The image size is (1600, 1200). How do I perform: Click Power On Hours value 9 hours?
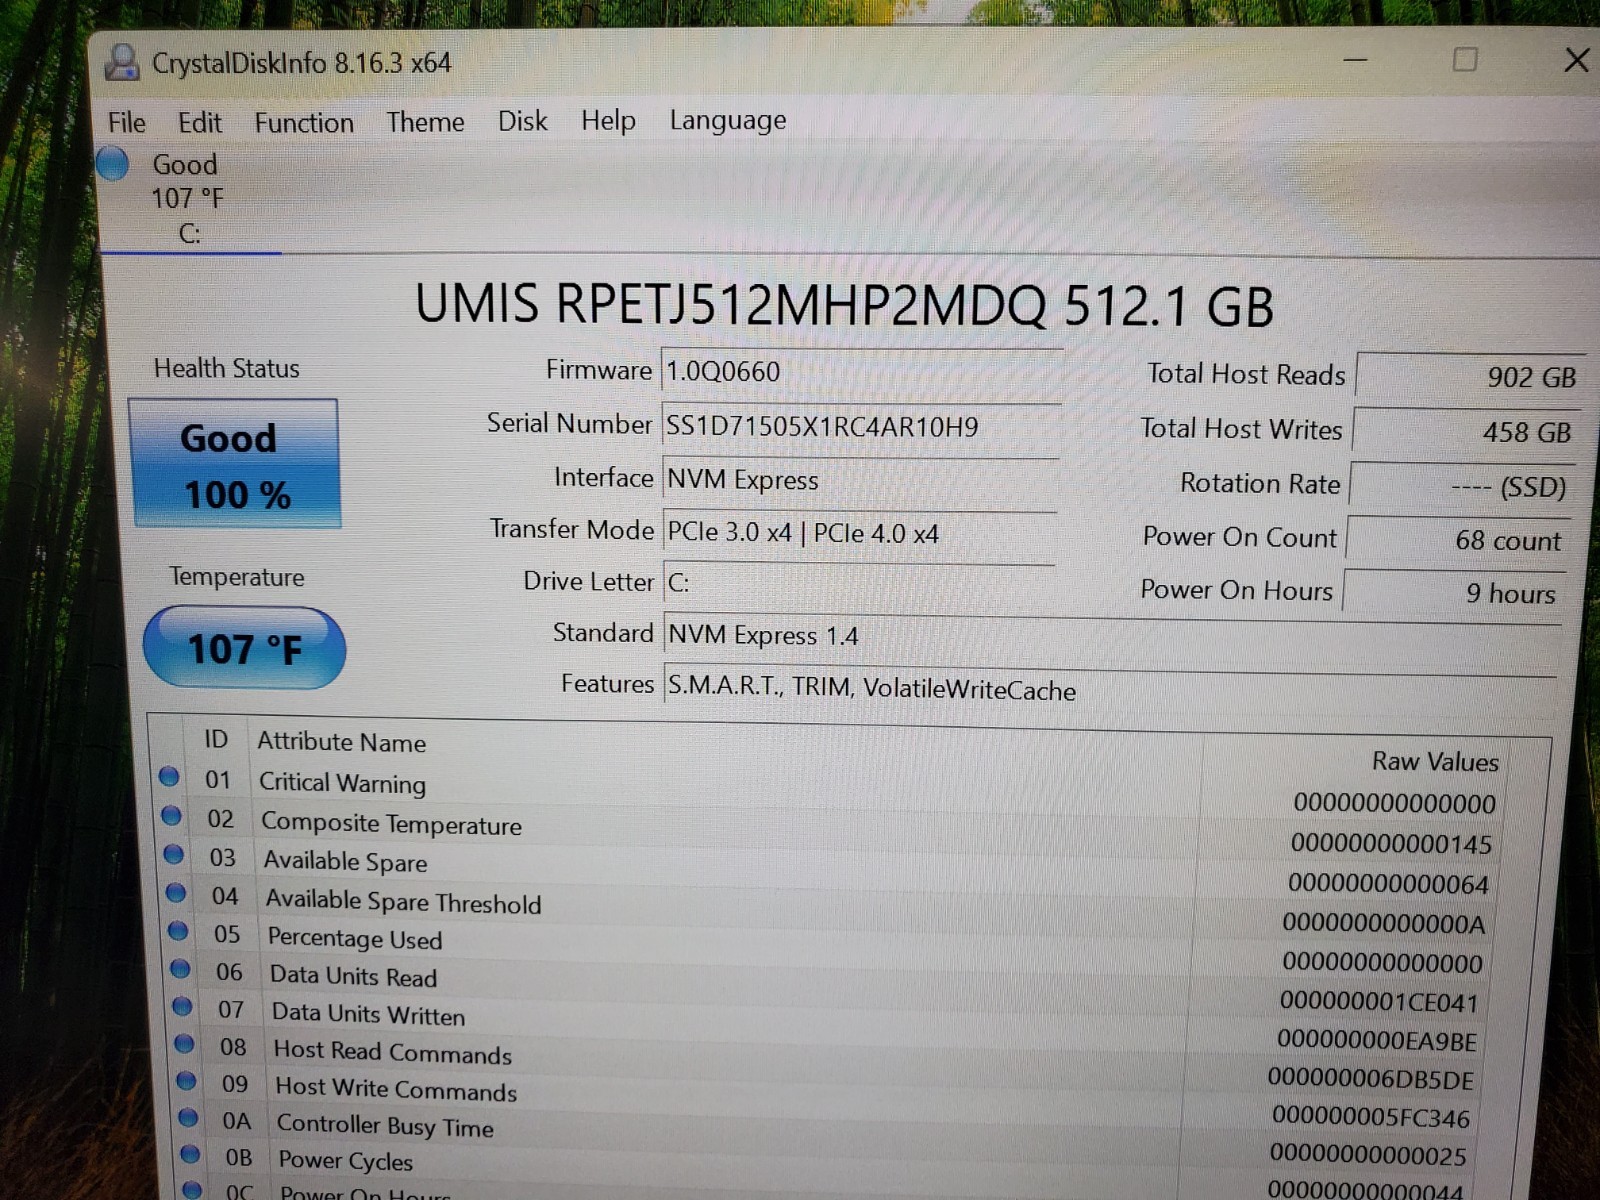(x=1453, y=593)
